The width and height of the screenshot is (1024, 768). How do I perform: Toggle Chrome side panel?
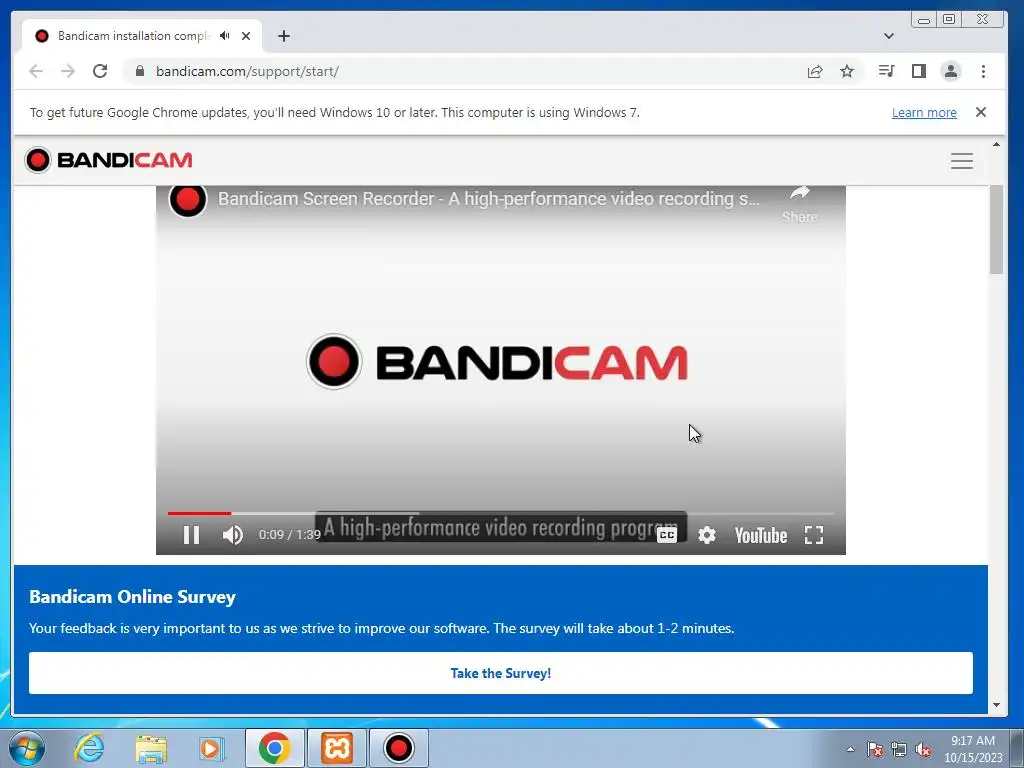coord(919,71)
